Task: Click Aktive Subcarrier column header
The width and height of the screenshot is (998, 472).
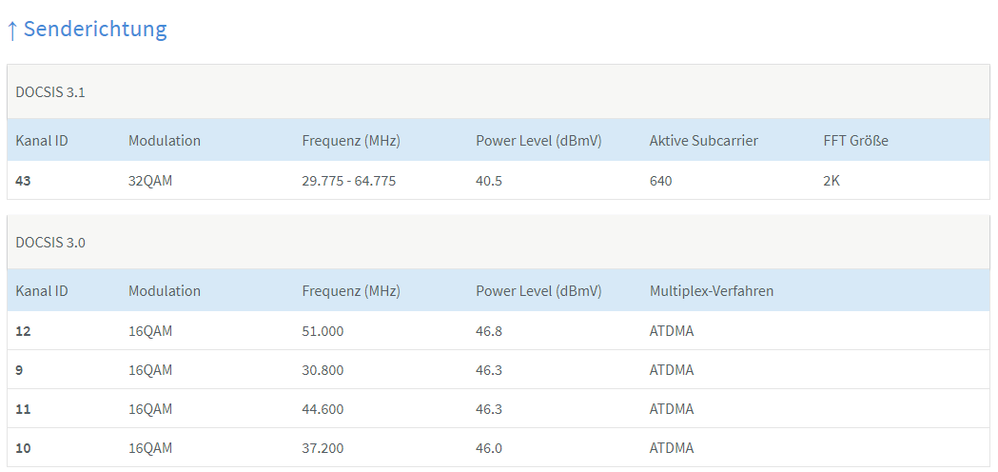Action: point(703,141)
